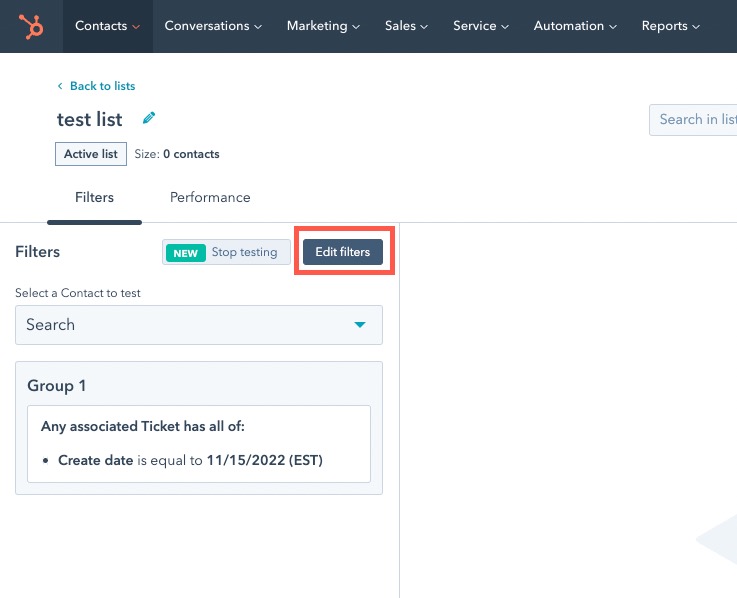Click the back arrow near Back to lists
Image resolution: width=737 pixels, height=598 pixels.
(60, 86)
